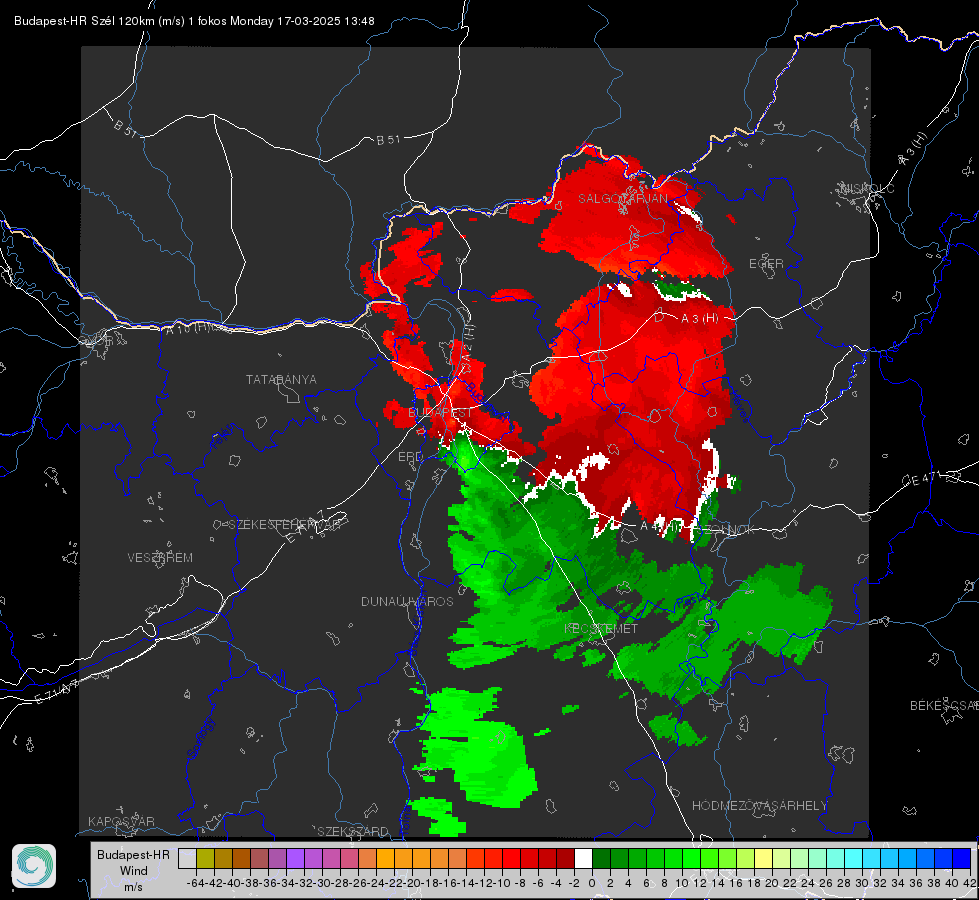Click the BUDAPEST city label on the map

[x=440, y=413]
